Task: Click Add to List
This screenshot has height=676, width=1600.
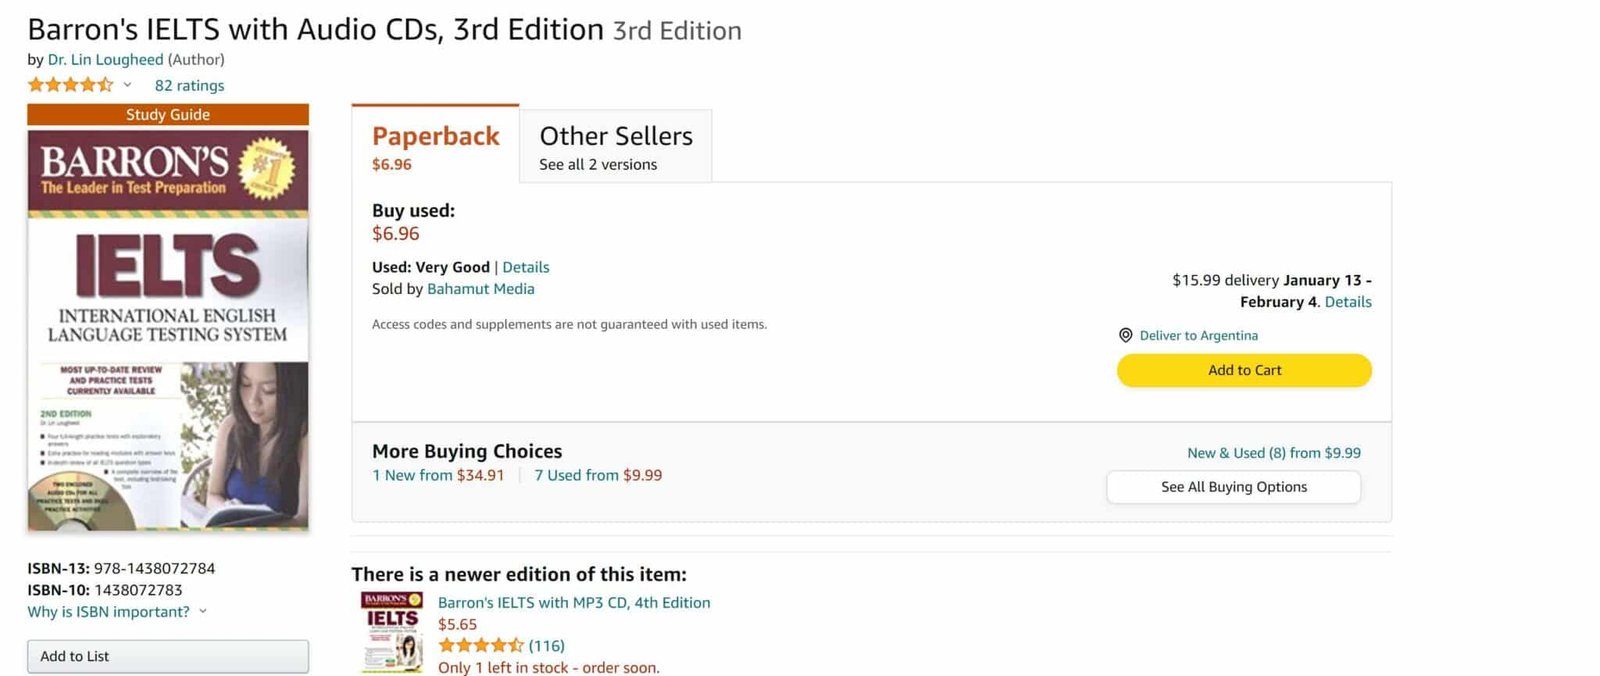Action: (167, 656)
